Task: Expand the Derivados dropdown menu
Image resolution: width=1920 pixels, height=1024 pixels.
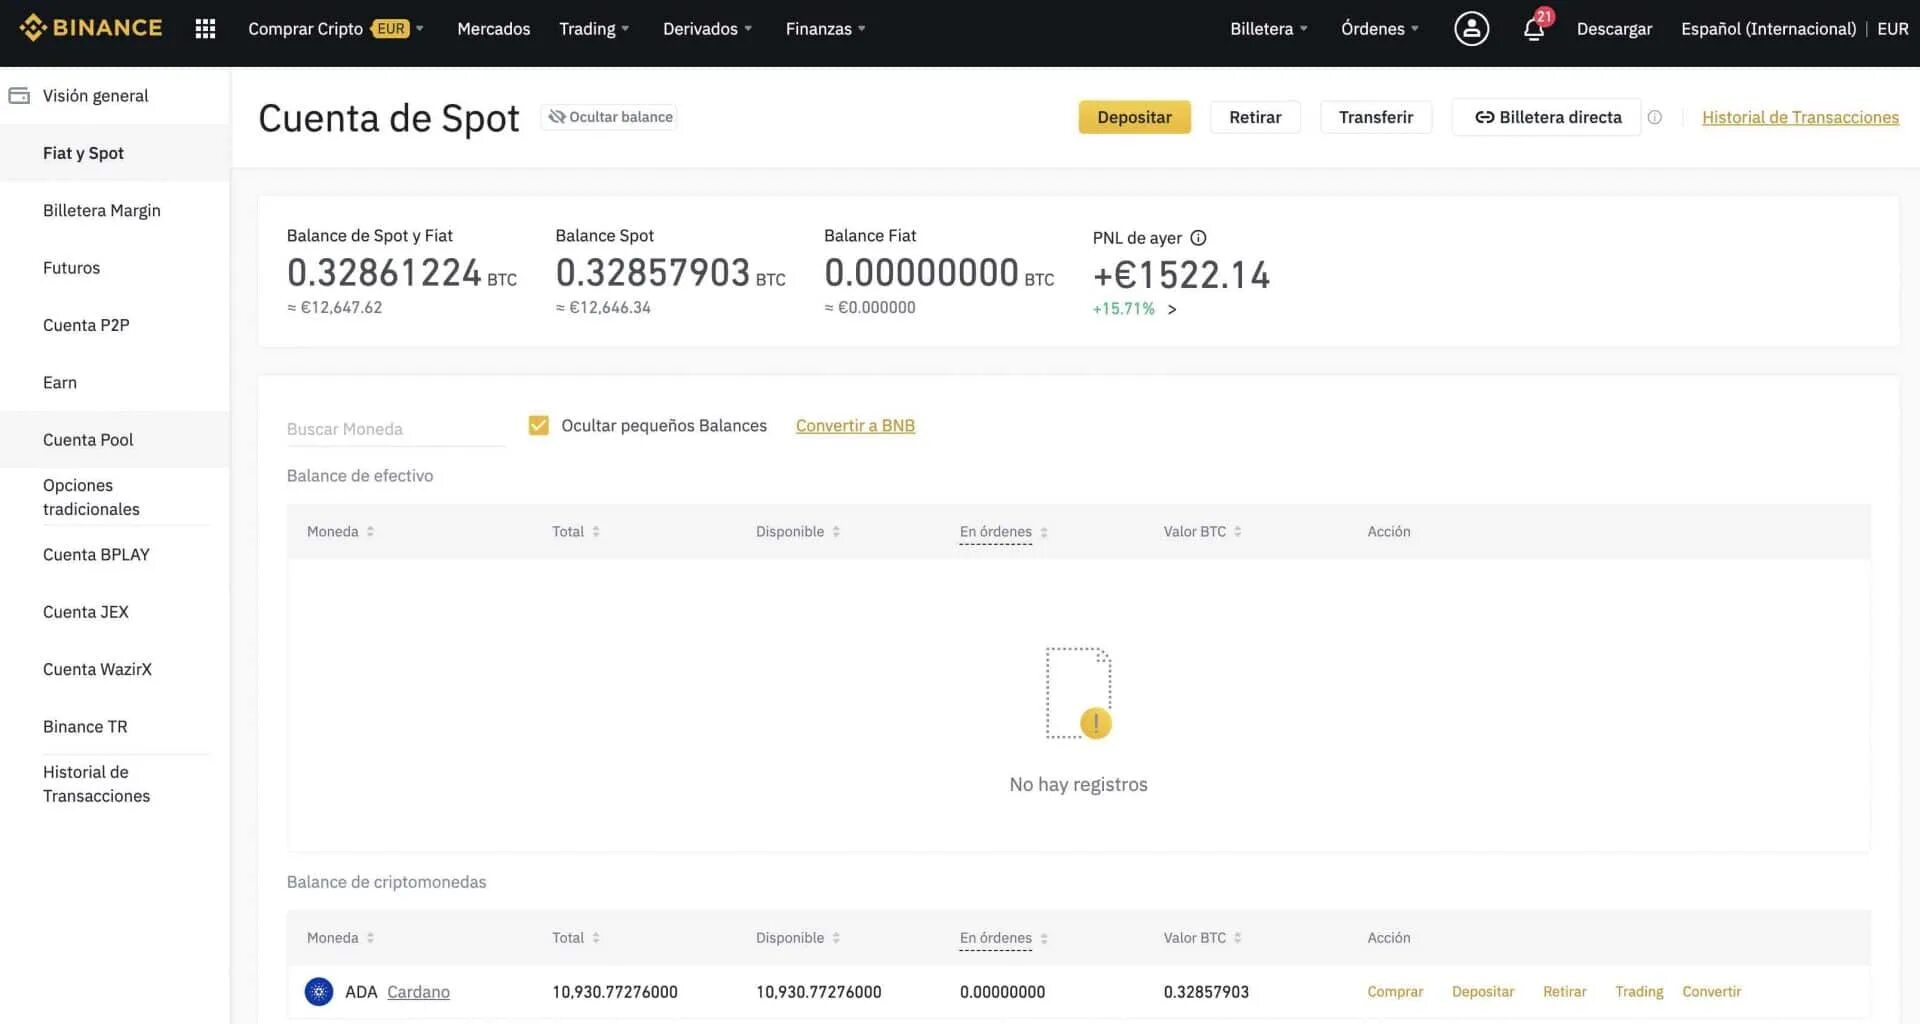Action: (707, 29)
